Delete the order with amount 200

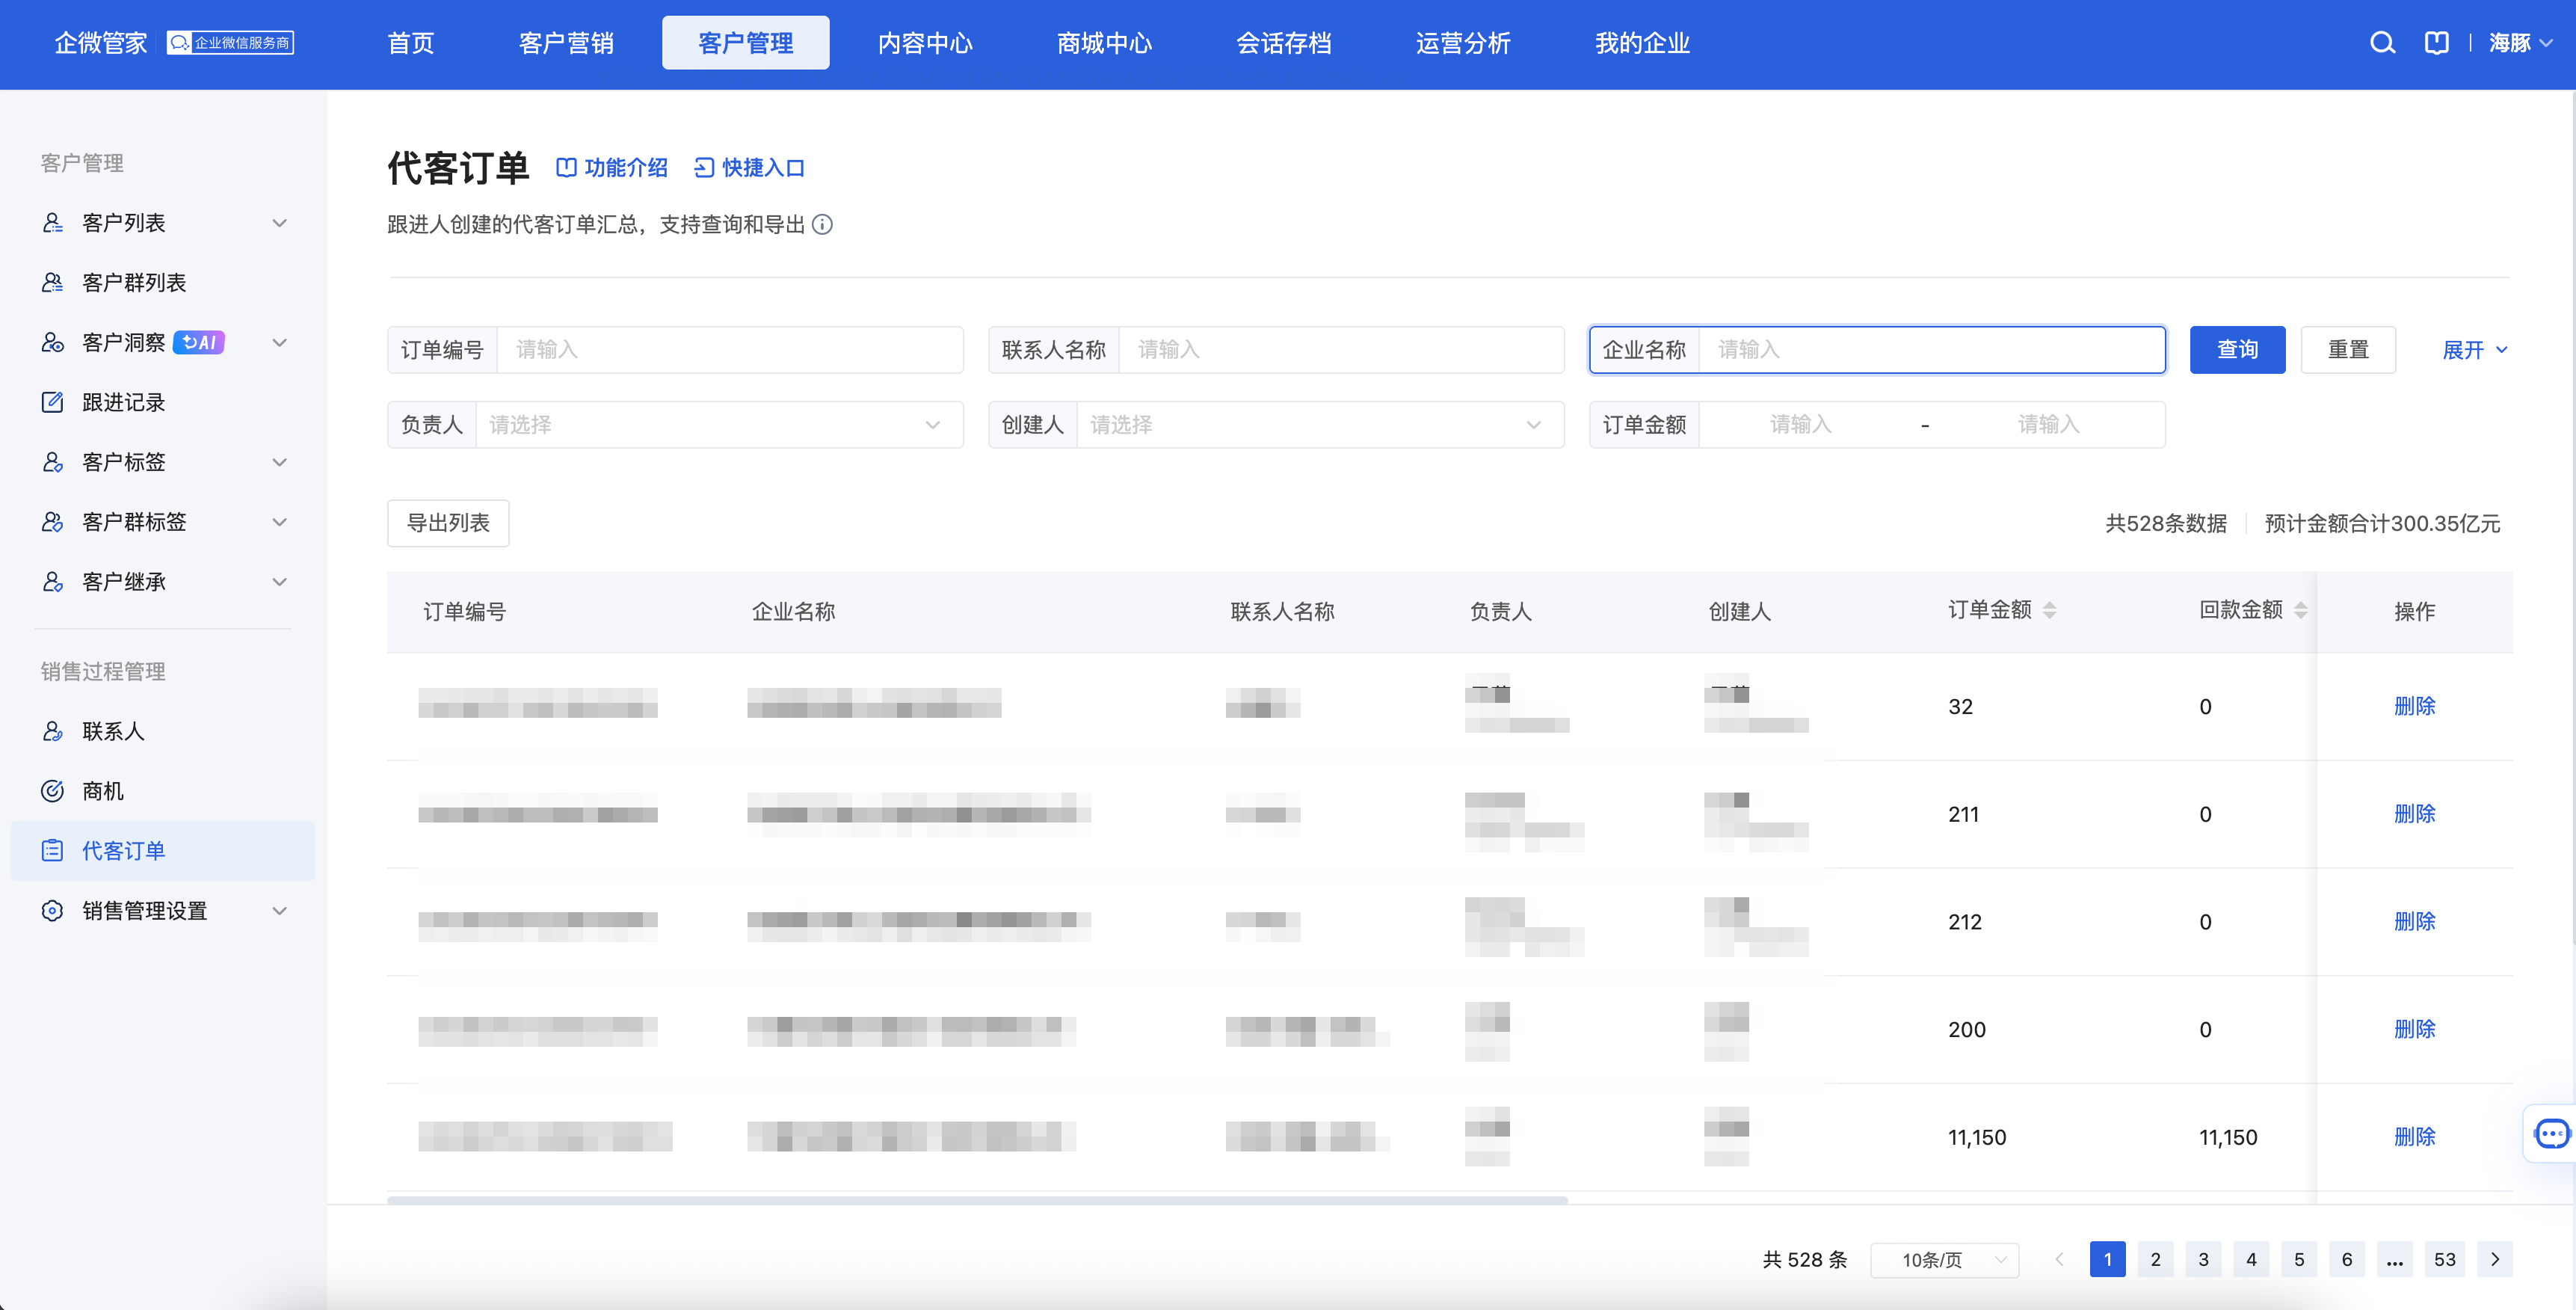pos(2414,1029)
